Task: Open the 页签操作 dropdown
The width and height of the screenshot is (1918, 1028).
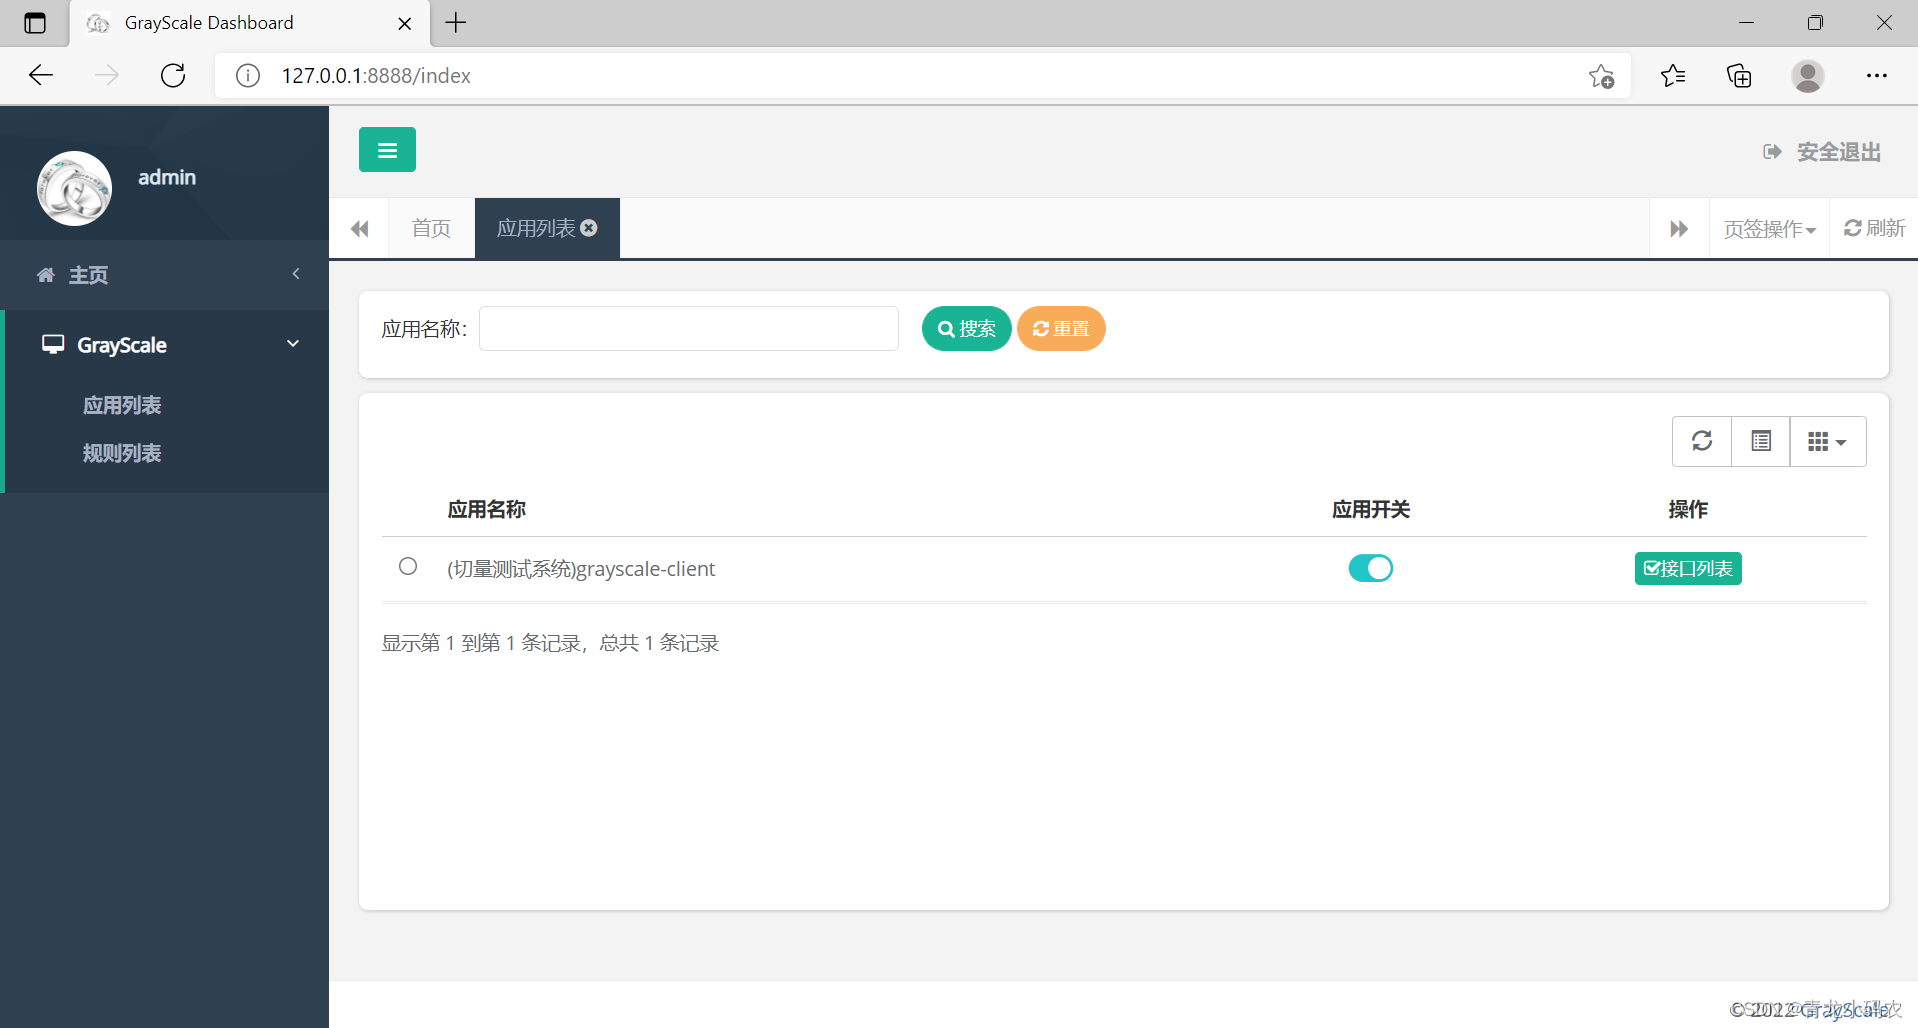Action: (1769, 229)
